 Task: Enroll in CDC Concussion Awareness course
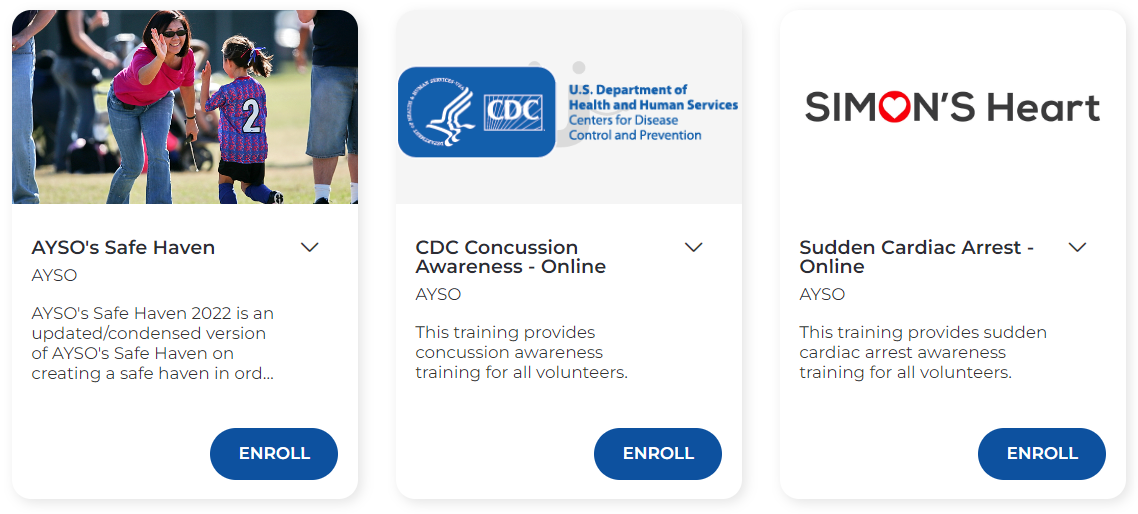pos(658,454)
